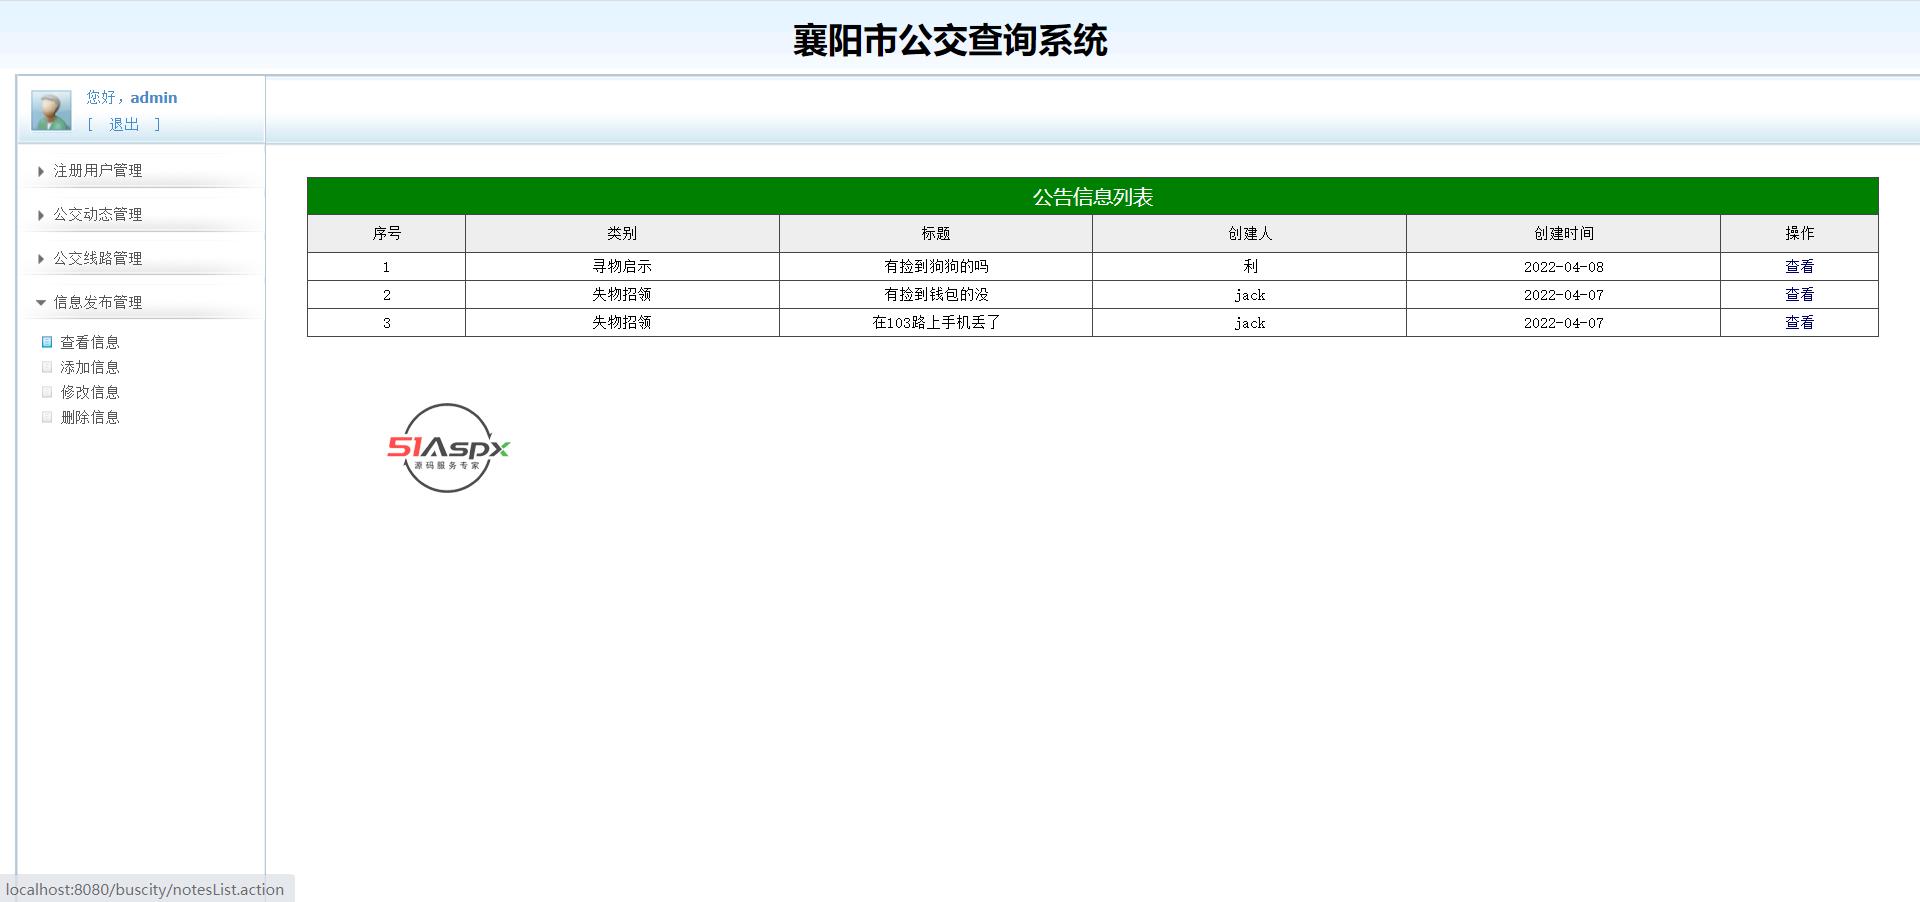The image size is (1920, 902).
Task: Click 查看 for 有捡到钱包的没 row
Action: coord(1799,295)
